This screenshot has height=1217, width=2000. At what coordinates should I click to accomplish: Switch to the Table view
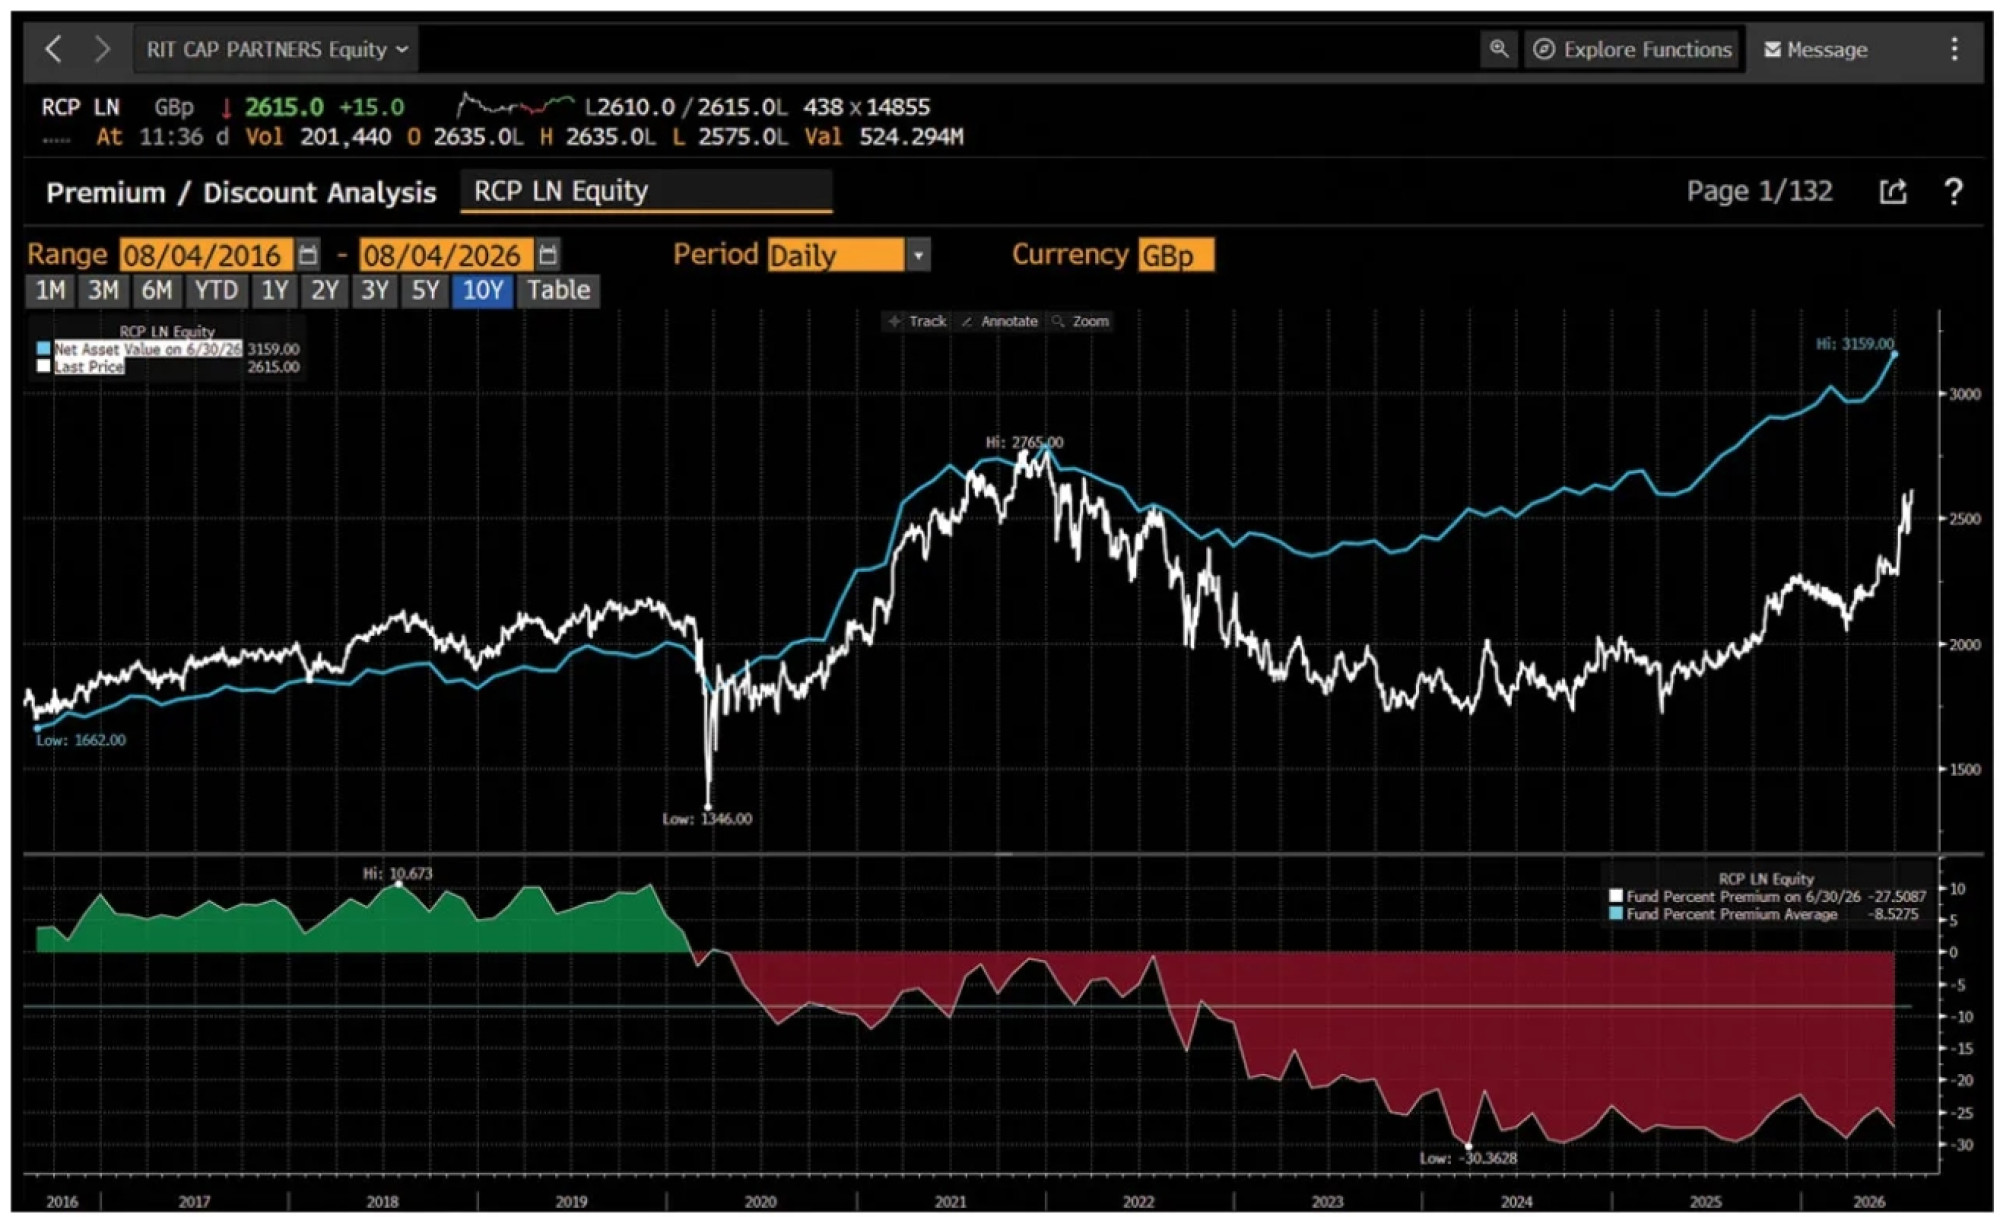[558, 291]
